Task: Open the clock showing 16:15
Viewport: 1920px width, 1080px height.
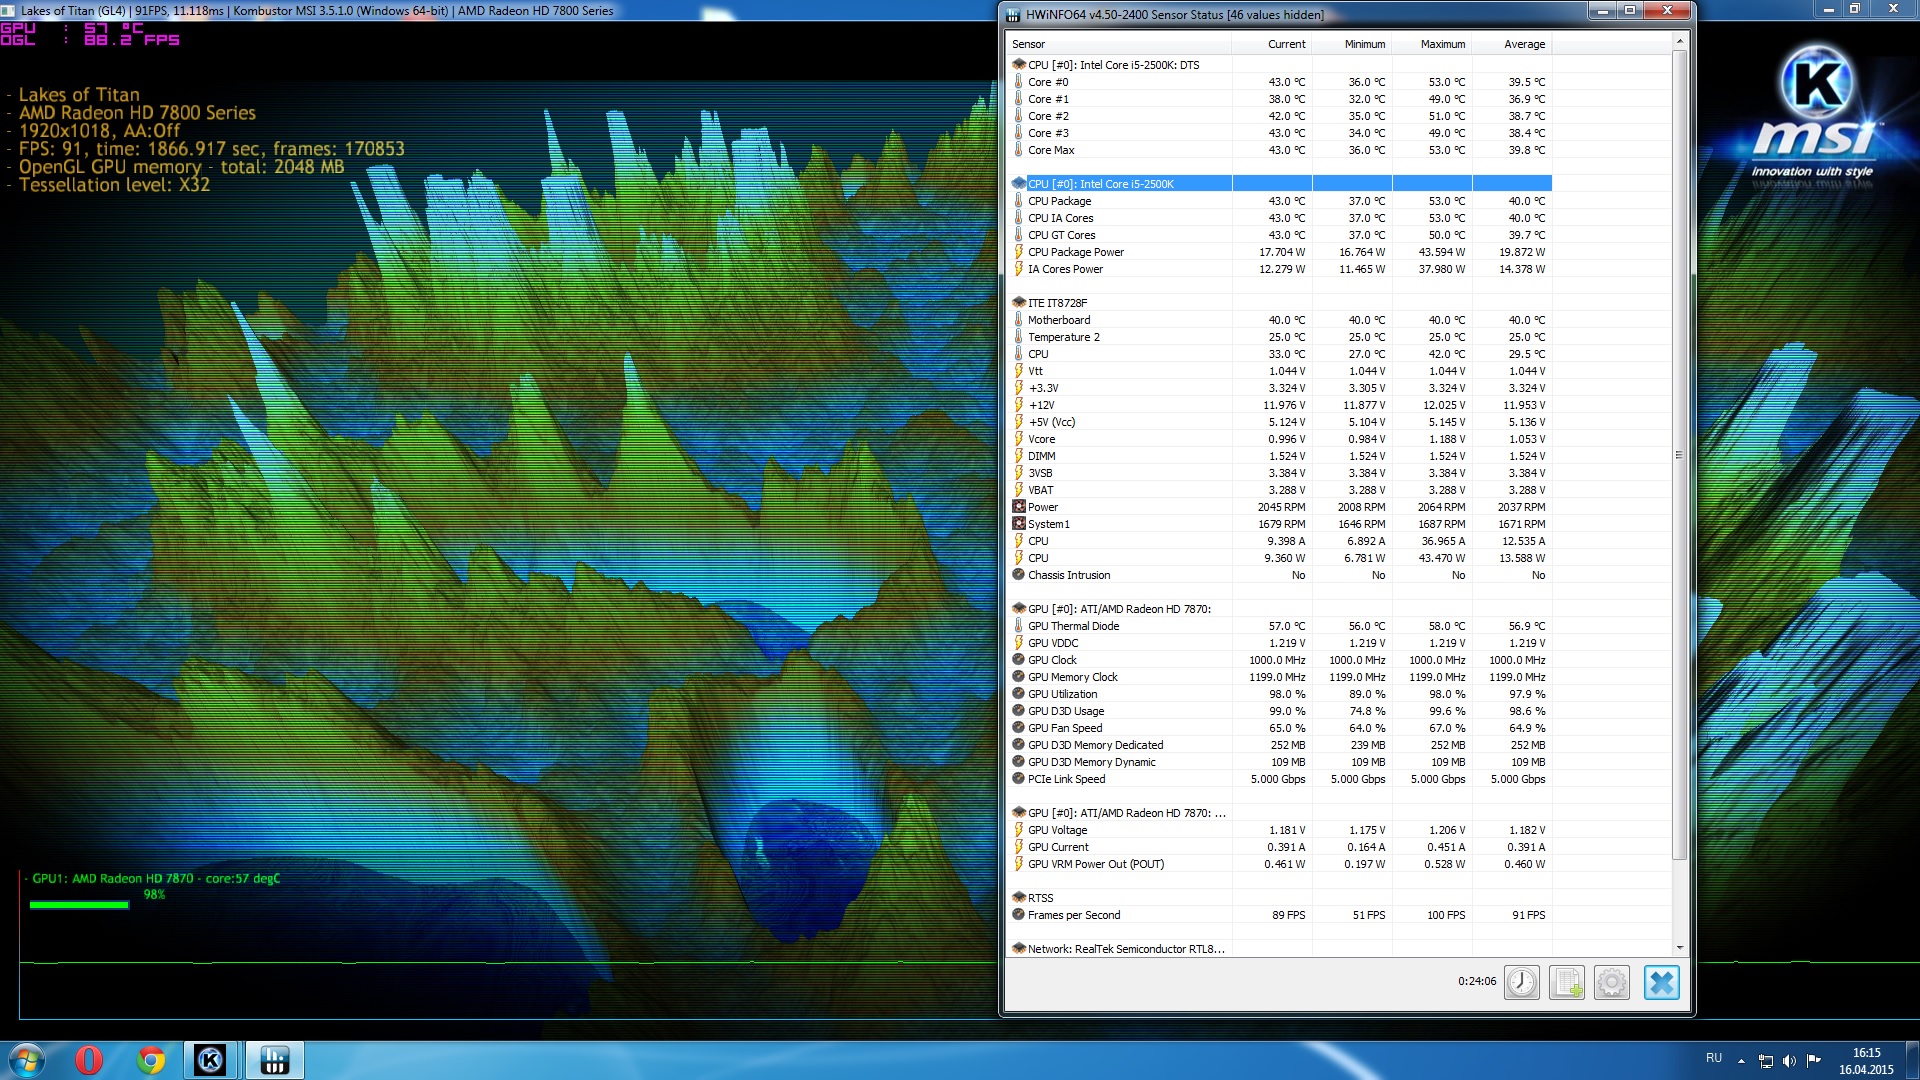Action: (1866, 1060)
